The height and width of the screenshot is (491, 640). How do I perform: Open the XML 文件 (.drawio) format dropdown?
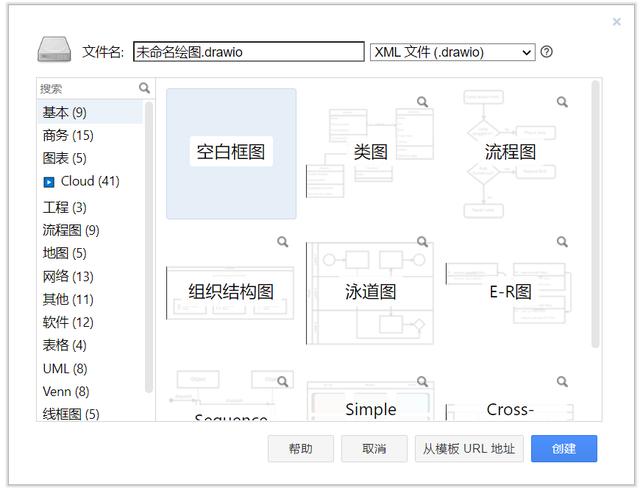tap(452, 52)
